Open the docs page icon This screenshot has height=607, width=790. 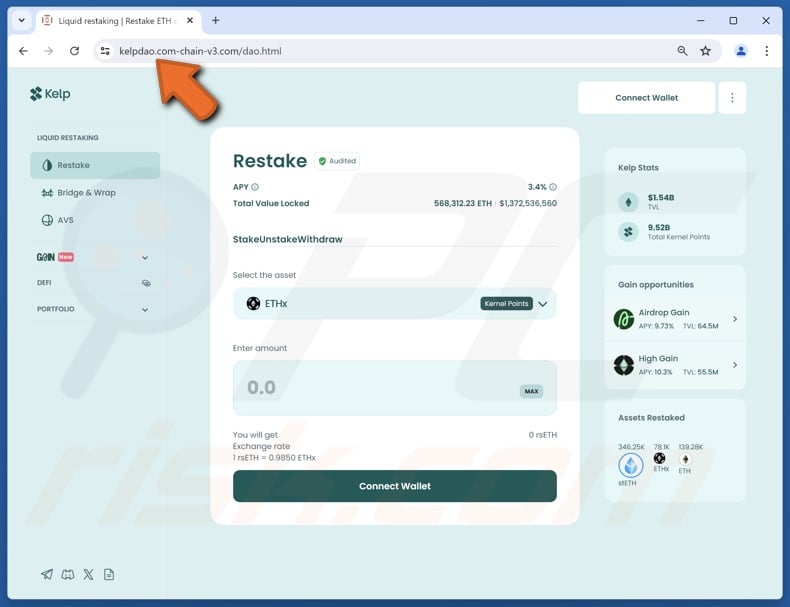pyautogui.click(x=109, y=574)
